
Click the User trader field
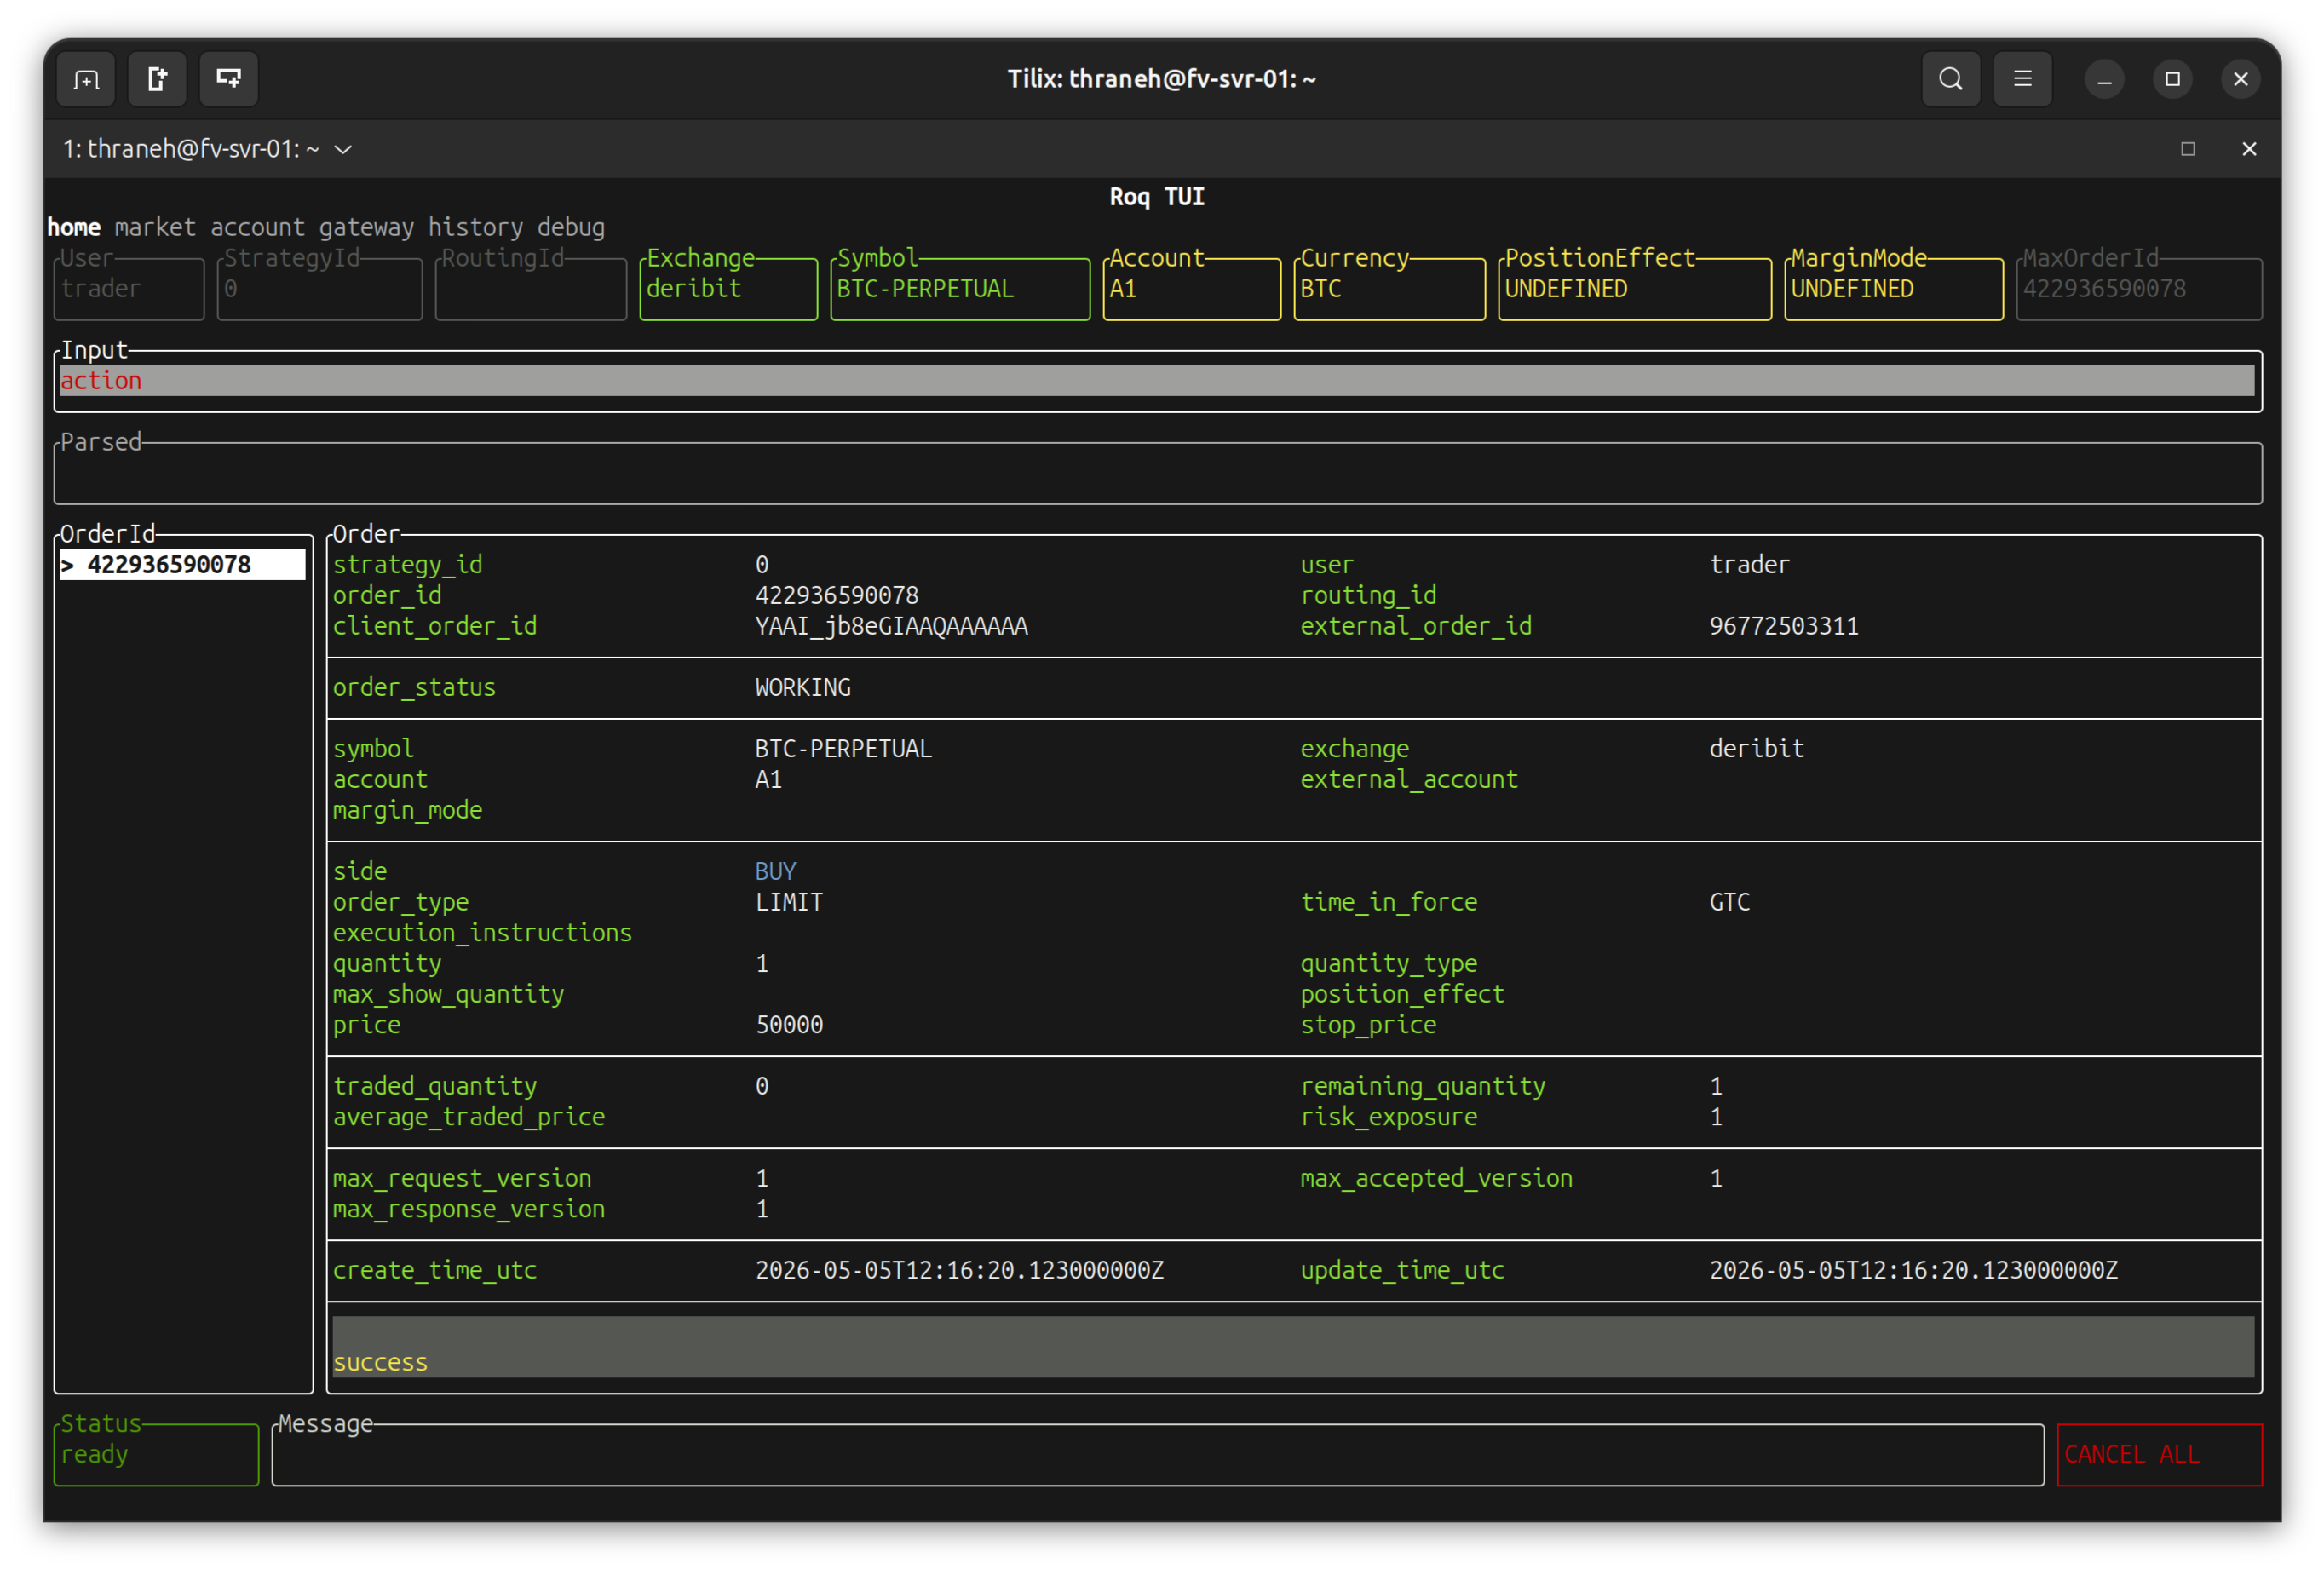[x=129, y=288]
